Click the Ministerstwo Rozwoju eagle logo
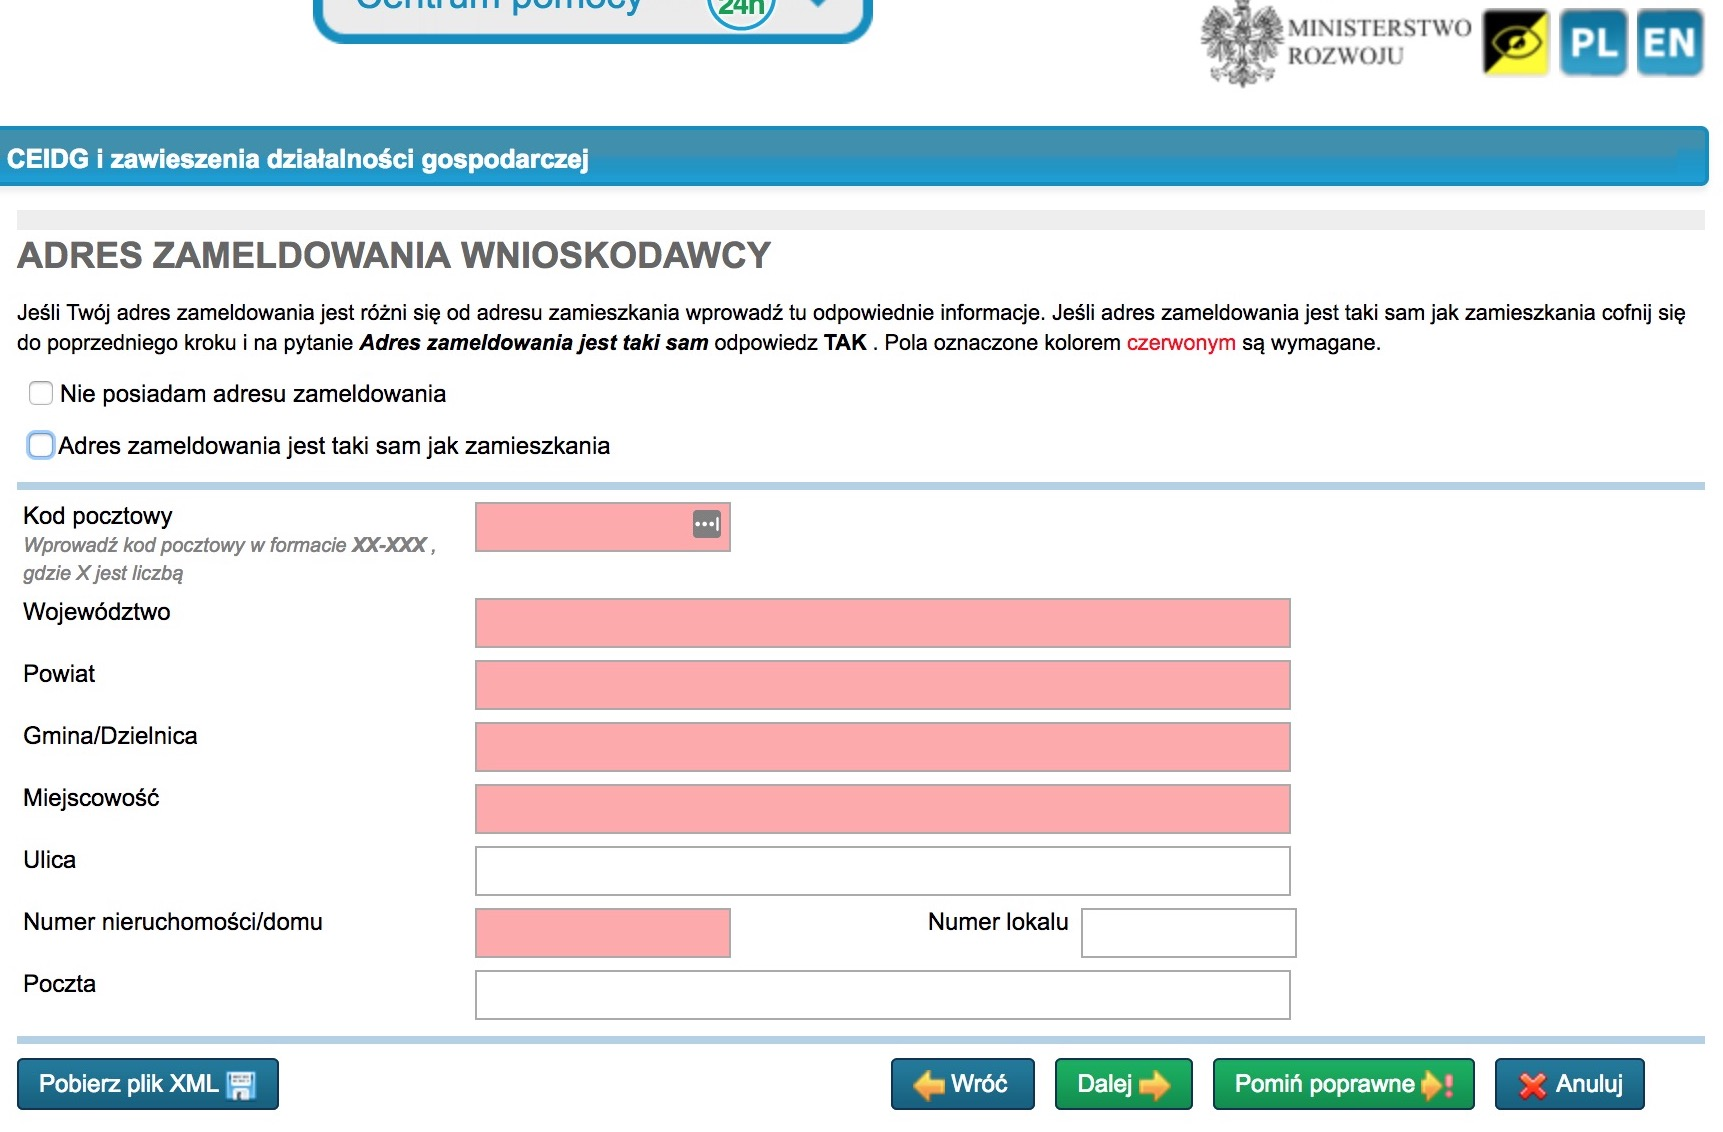The image size is (1723, 1132). tap(1241, 44)
